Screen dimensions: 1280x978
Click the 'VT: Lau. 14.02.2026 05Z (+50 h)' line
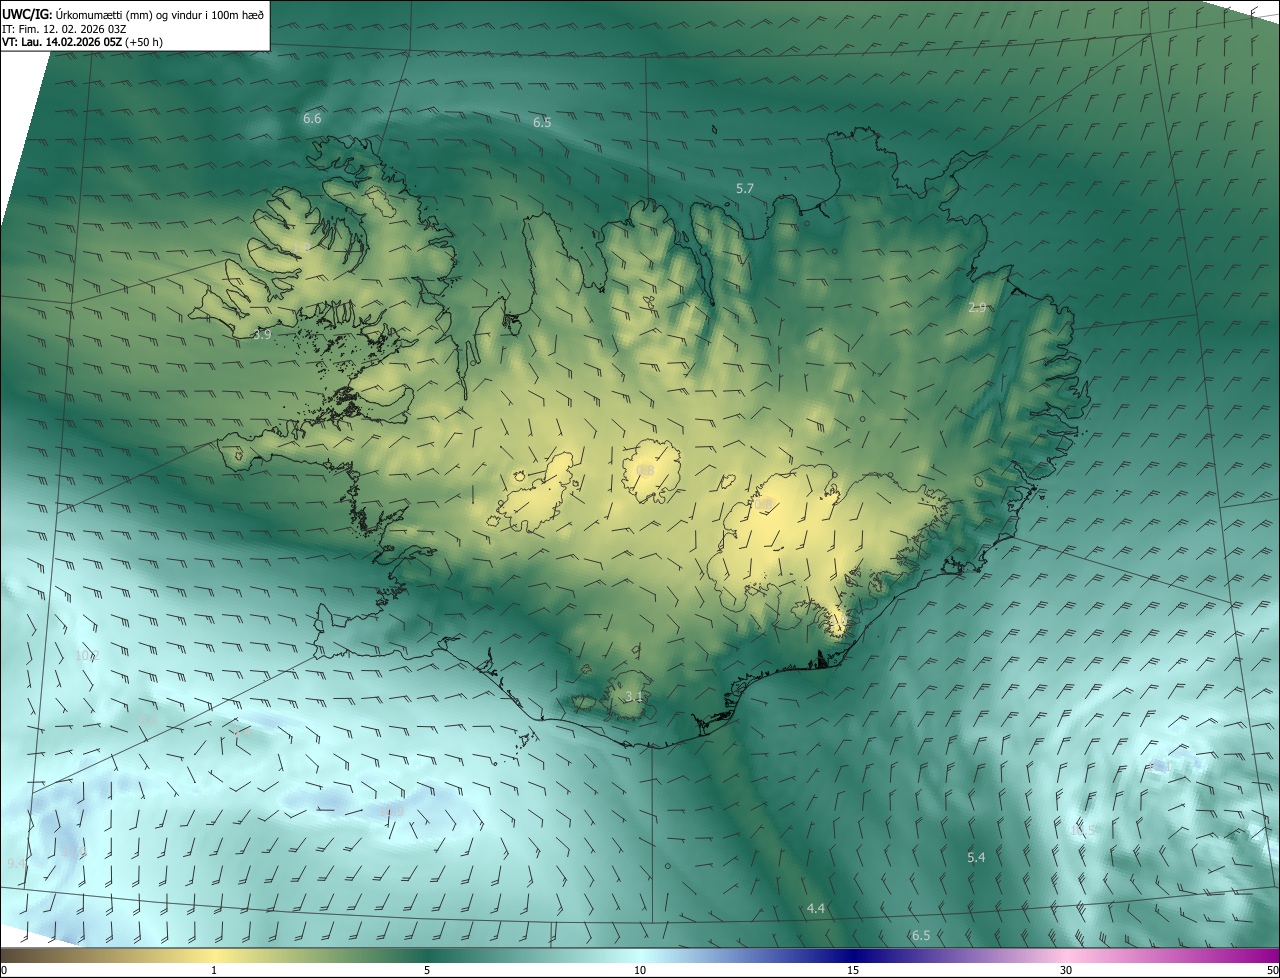(x=82, y=42)
